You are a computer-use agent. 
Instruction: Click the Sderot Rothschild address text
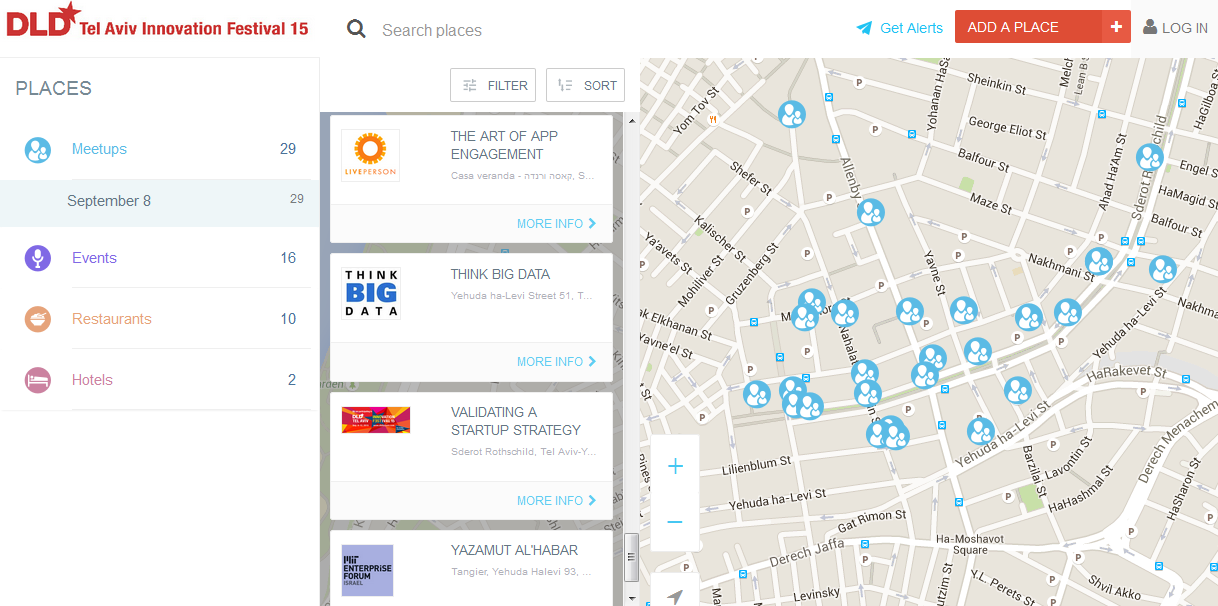click(x=523, y=452)
